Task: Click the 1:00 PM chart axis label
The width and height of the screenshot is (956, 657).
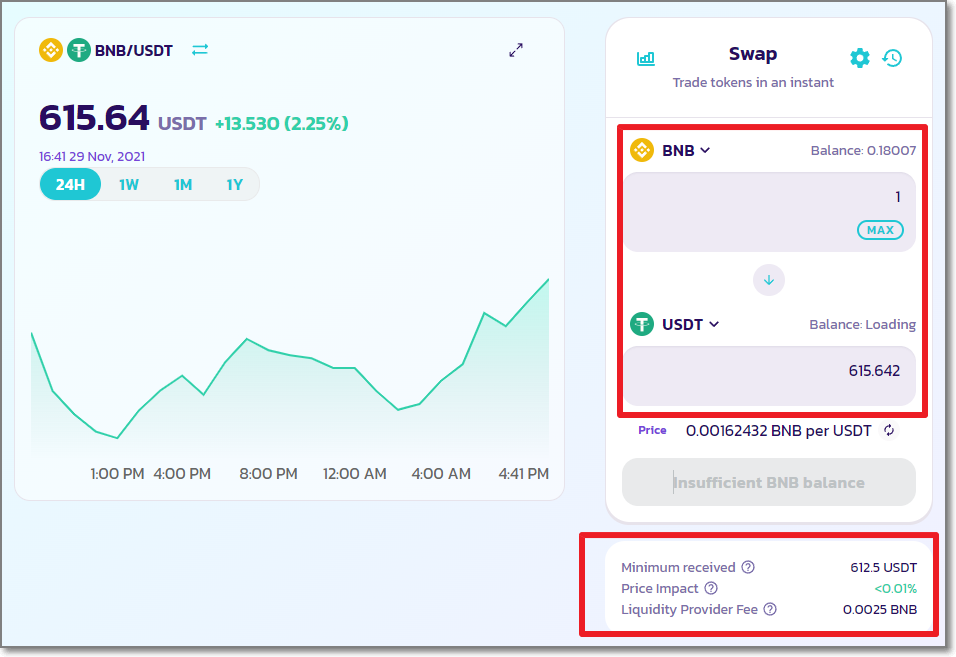Action: (117, 474)
